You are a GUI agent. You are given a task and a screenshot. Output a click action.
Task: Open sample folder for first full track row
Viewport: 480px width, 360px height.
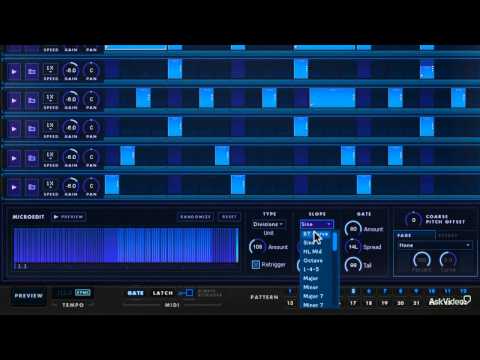click(32, 71)
